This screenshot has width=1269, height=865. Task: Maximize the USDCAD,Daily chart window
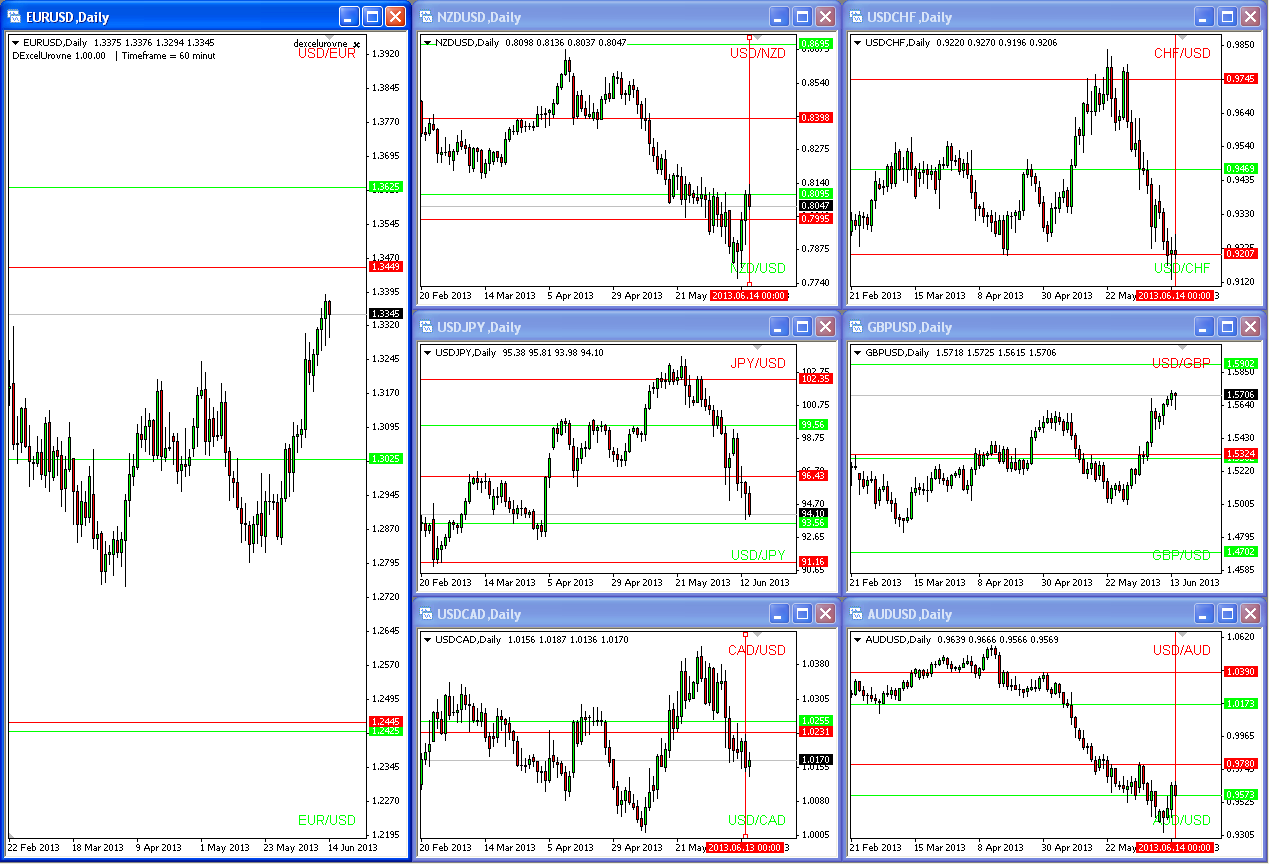tap(801, 614)
